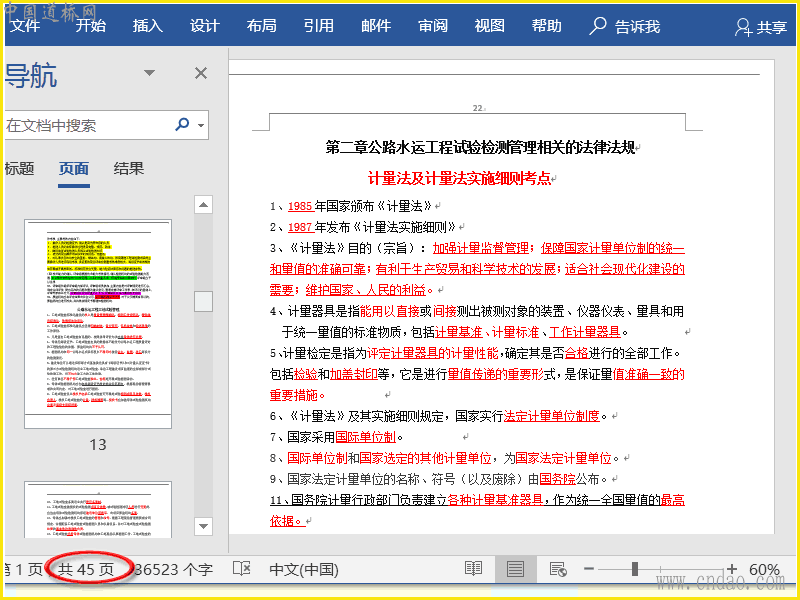
Task: Click the zoom out minus icon
Action: pos(589,569)
